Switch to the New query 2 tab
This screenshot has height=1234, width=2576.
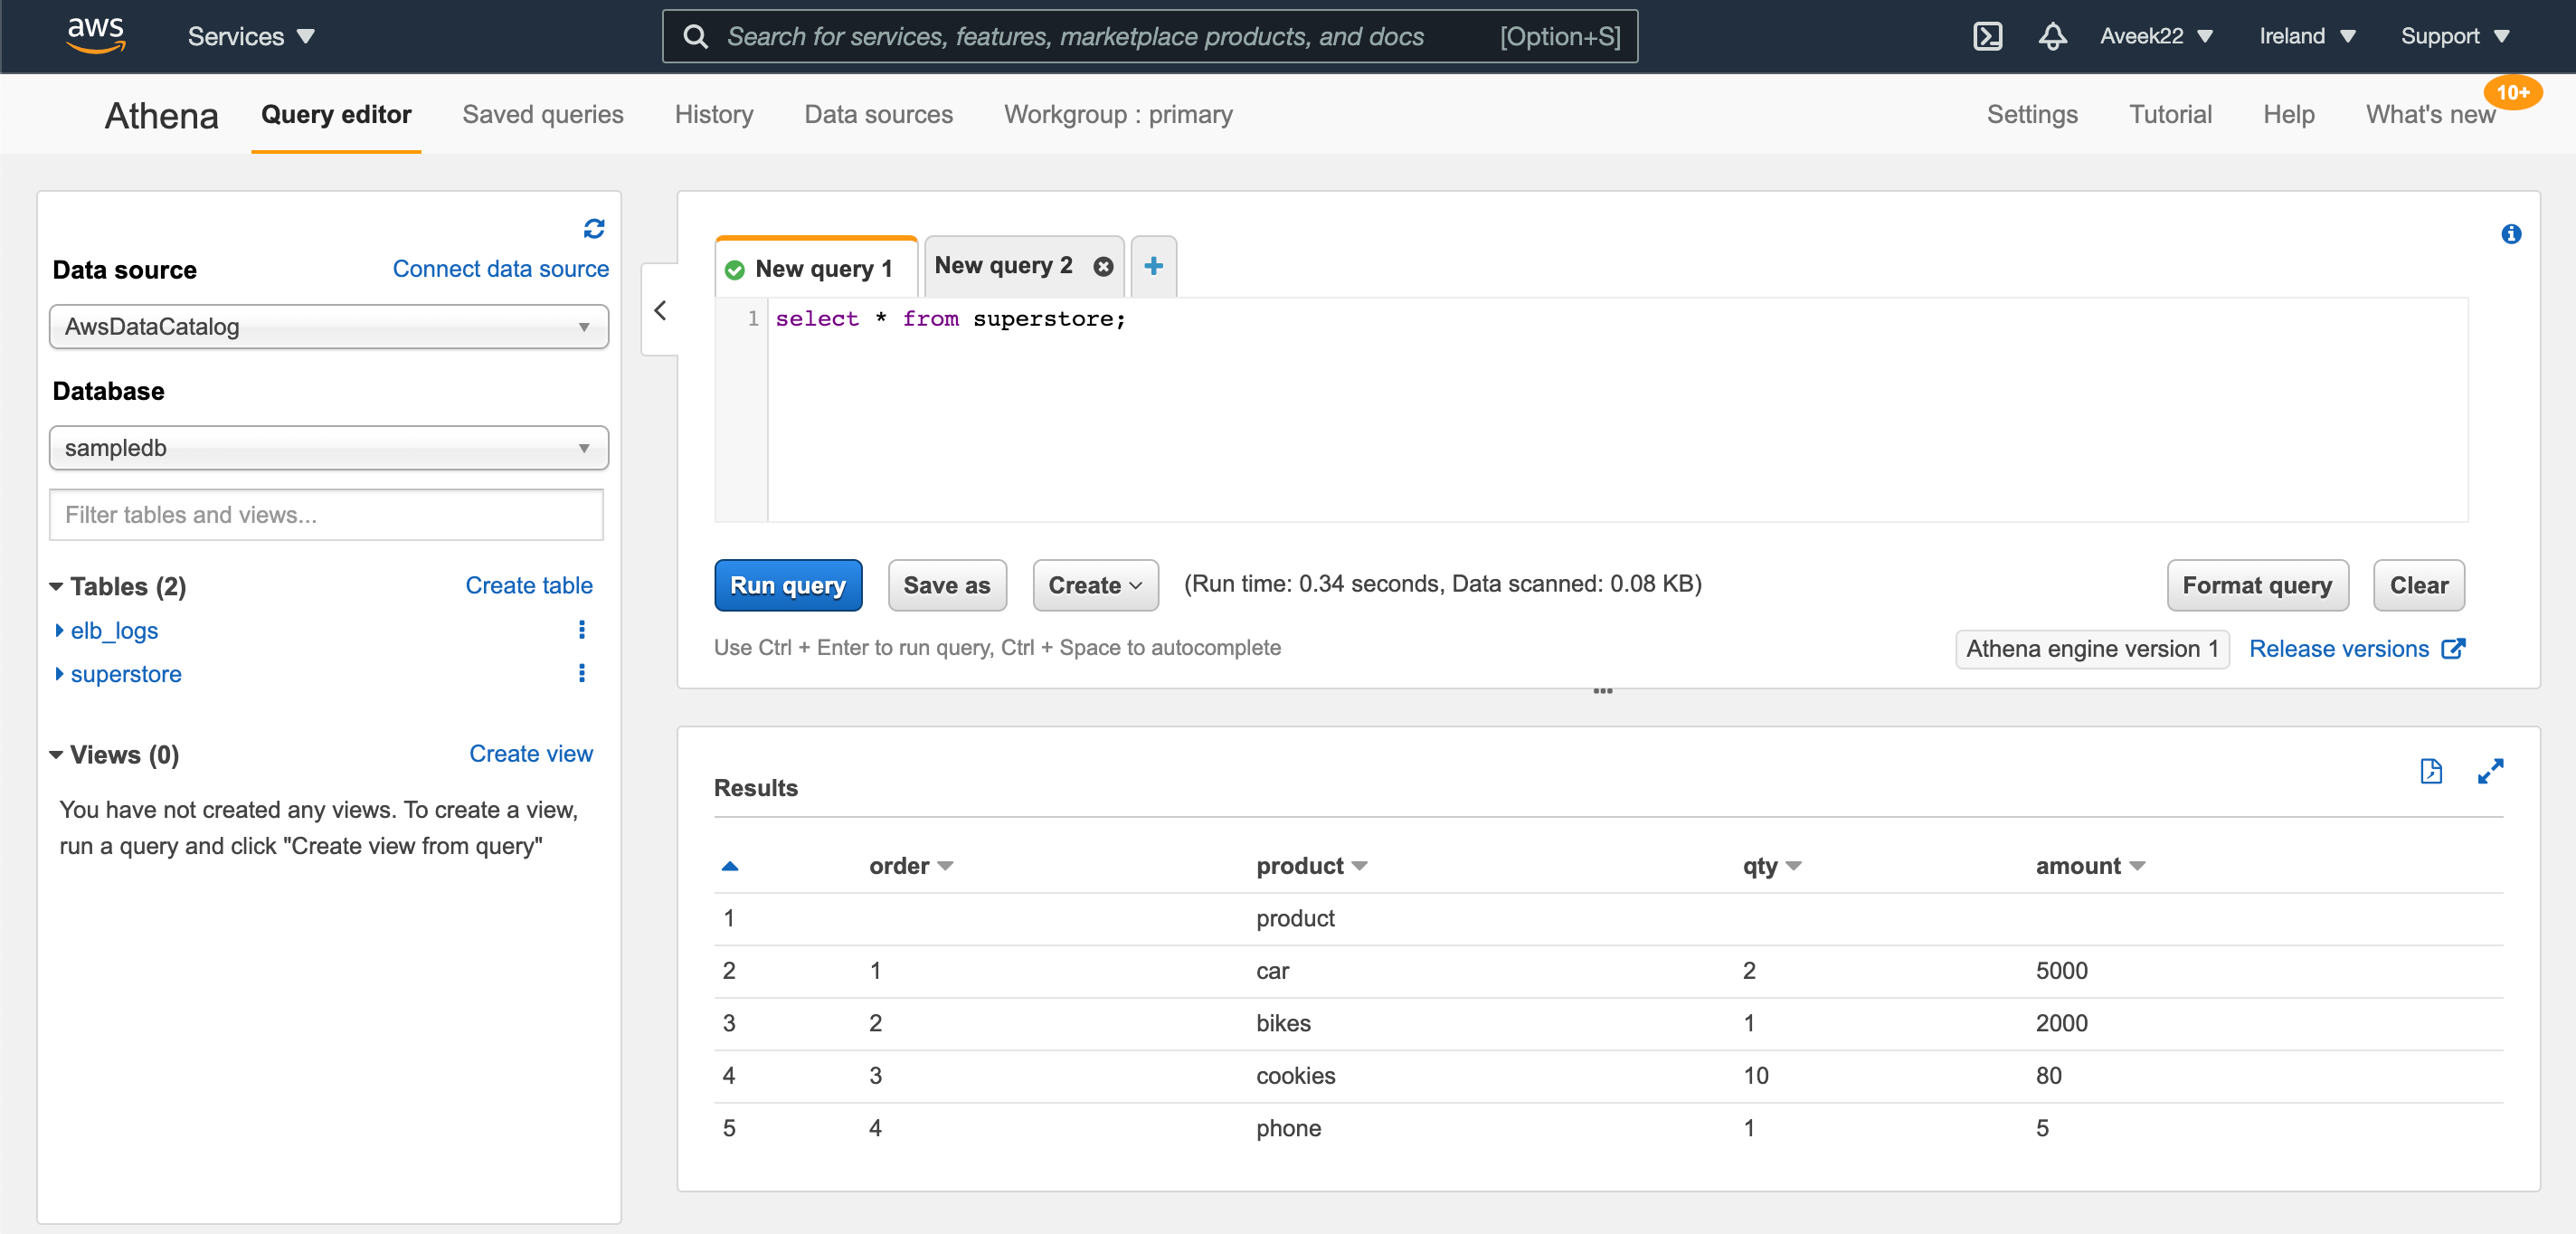click(x=1003, y=265)
